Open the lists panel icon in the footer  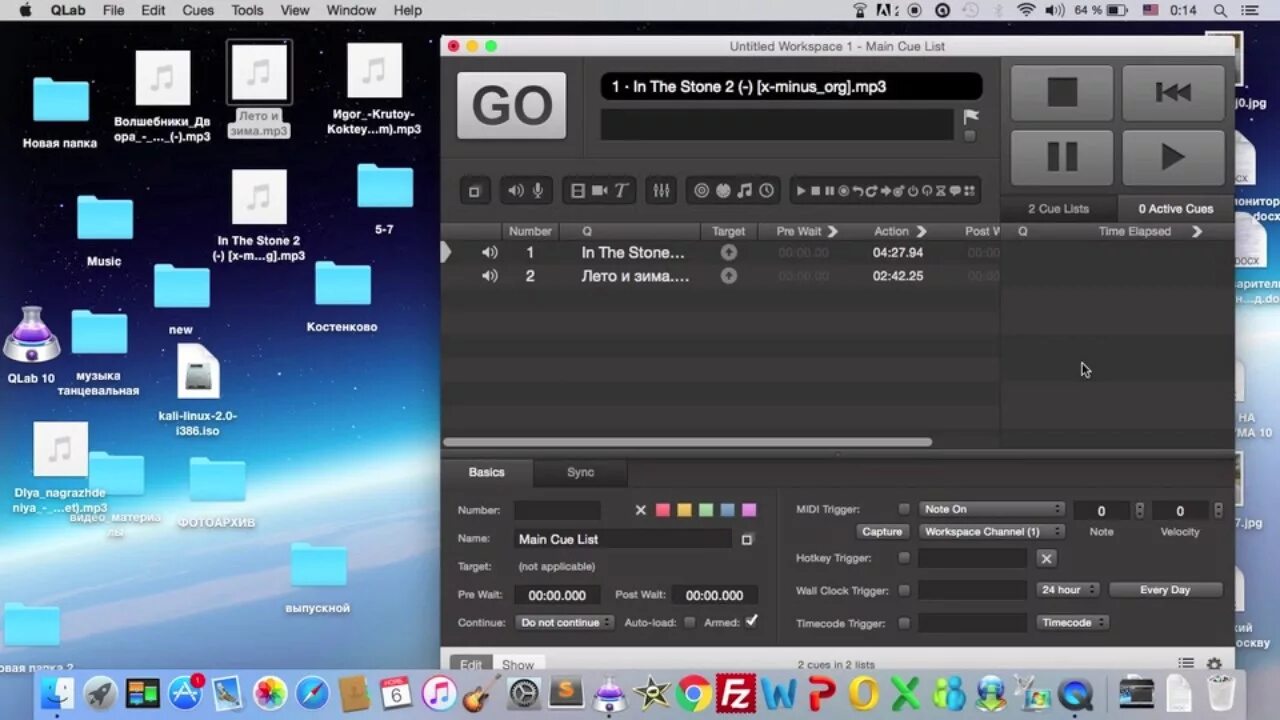(1186, 664)
